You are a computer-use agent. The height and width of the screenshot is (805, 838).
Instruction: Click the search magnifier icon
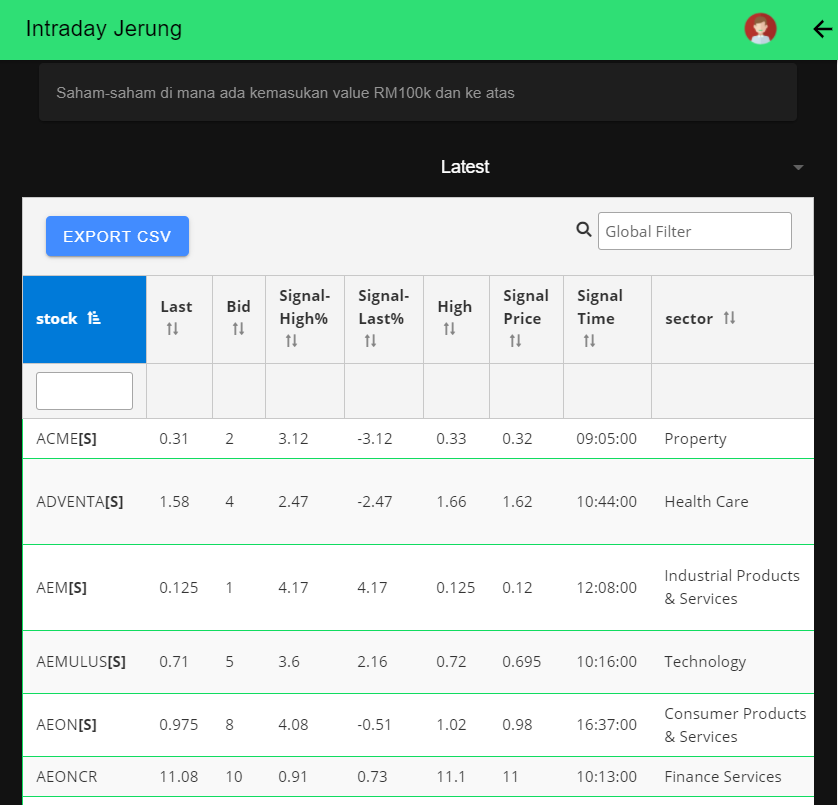[584, 230]
